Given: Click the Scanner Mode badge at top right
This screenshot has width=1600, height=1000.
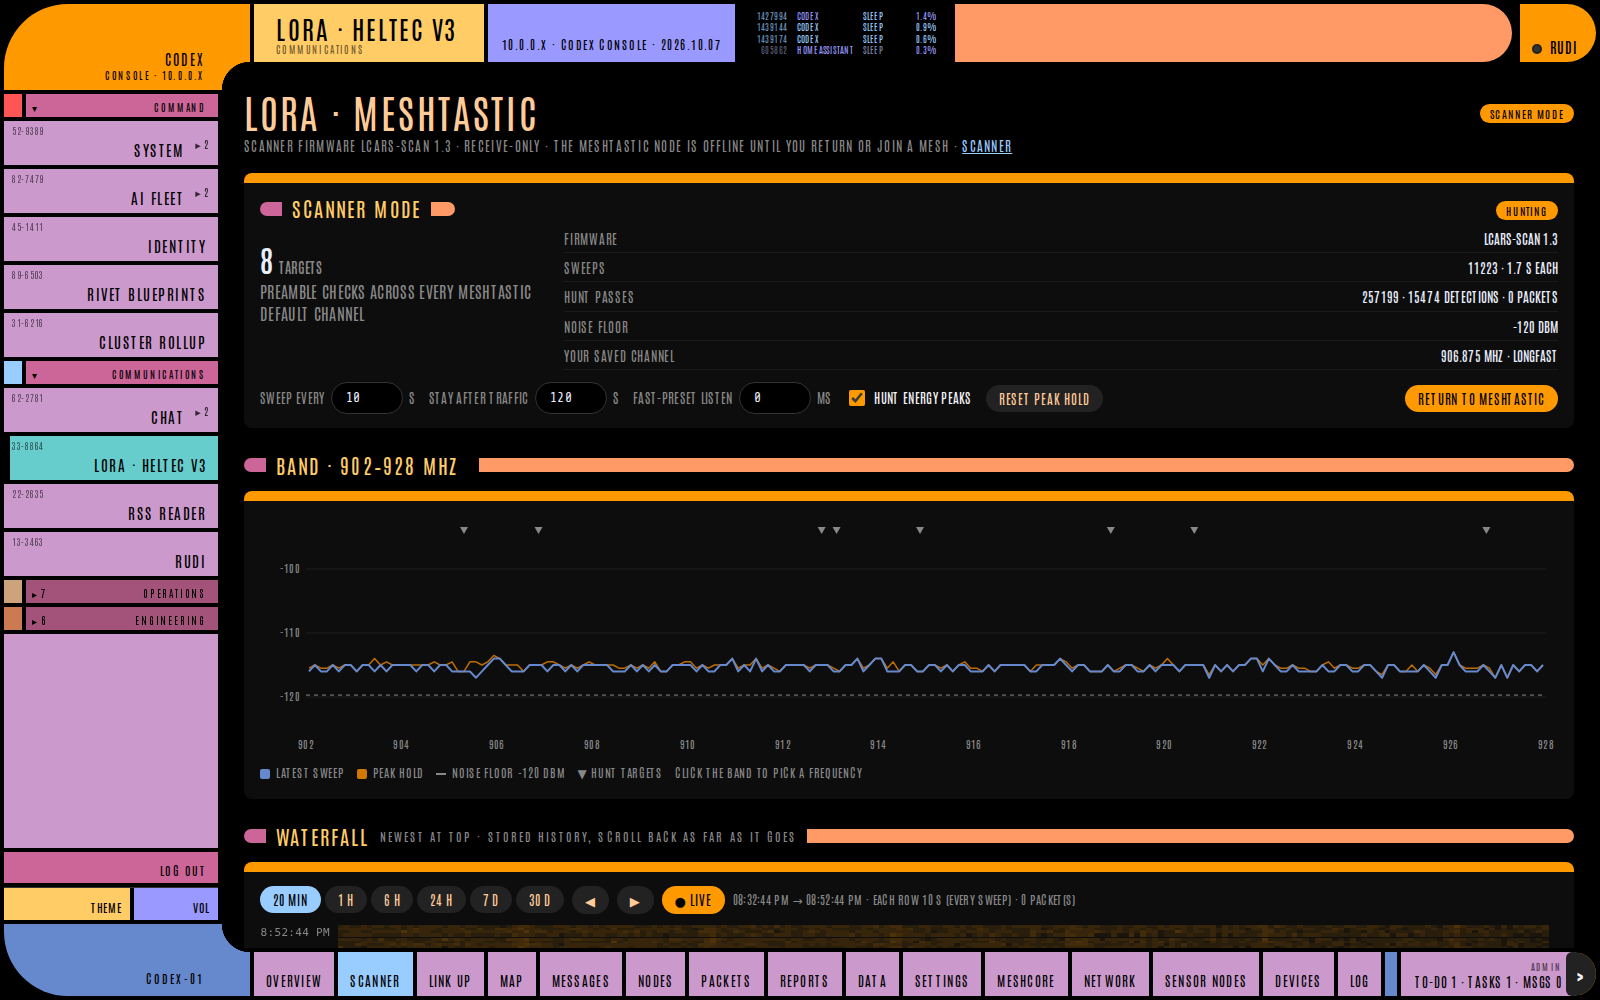Looking at the screenshot, I should point(1527,114).
